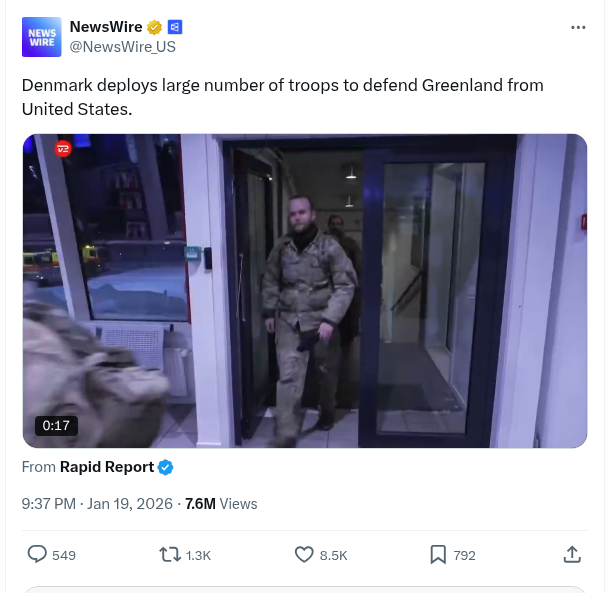Screen dimensions: 608x593
Task: Click the 9:37 PM Jan 19, 2026 timestamp
Action: [x=97, y=504]
